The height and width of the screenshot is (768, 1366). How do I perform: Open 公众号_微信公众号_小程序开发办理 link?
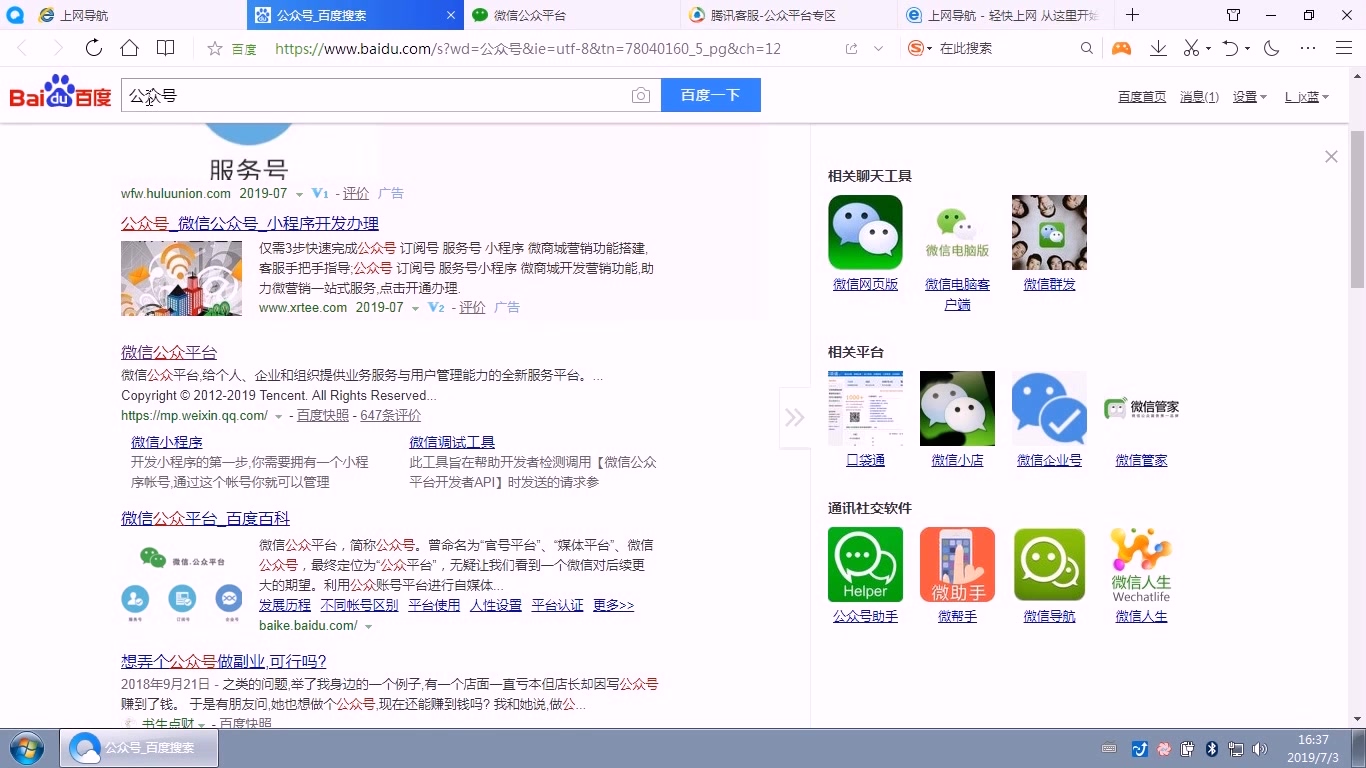250,223
